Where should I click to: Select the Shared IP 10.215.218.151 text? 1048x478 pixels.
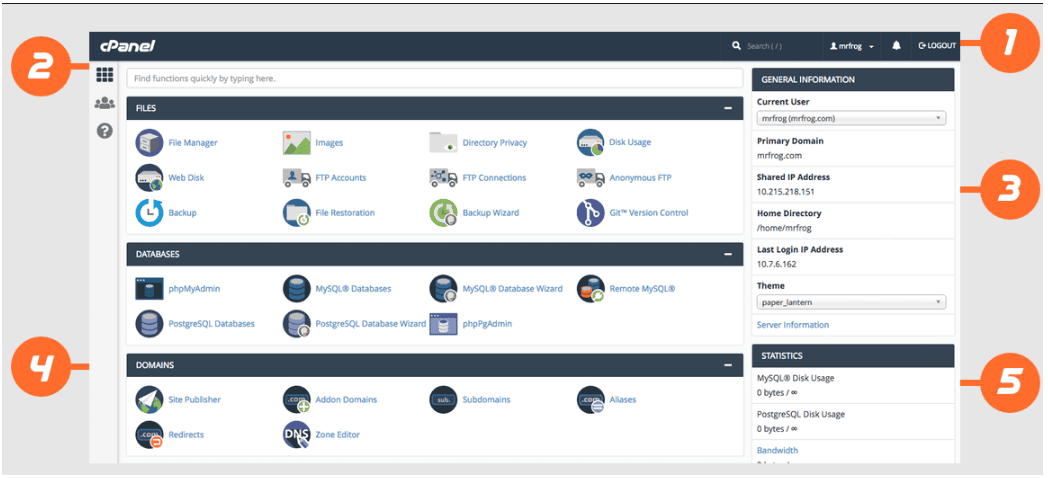tap(785, 192)
